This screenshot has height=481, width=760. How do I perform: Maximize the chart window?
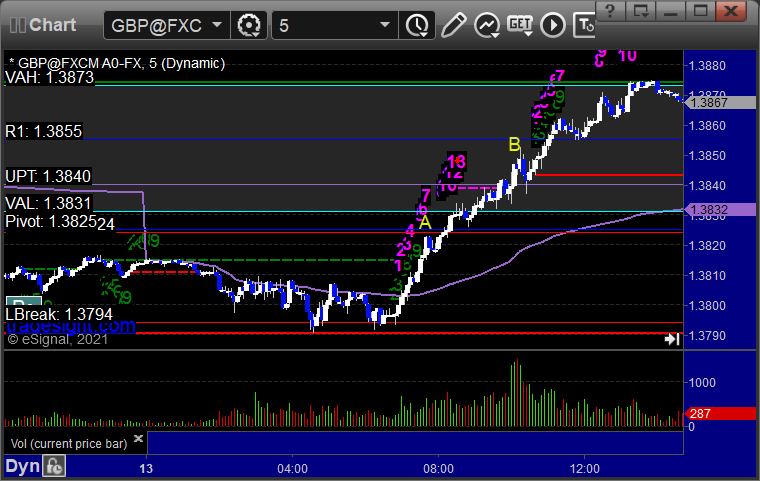700,10
